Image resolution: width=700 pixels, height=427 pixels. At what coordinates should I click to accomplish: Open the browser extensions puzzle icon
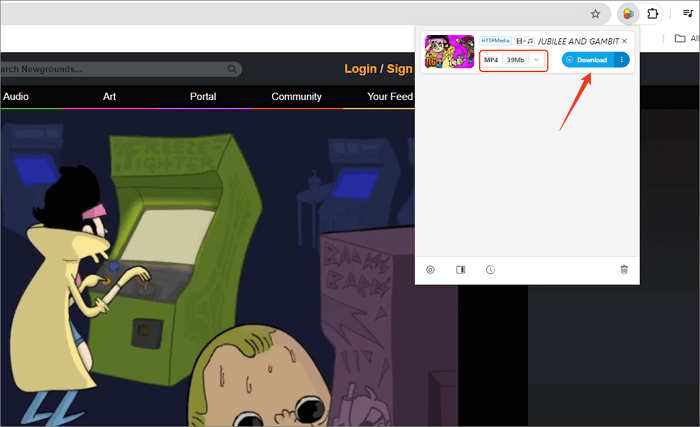tap(652, 14)
